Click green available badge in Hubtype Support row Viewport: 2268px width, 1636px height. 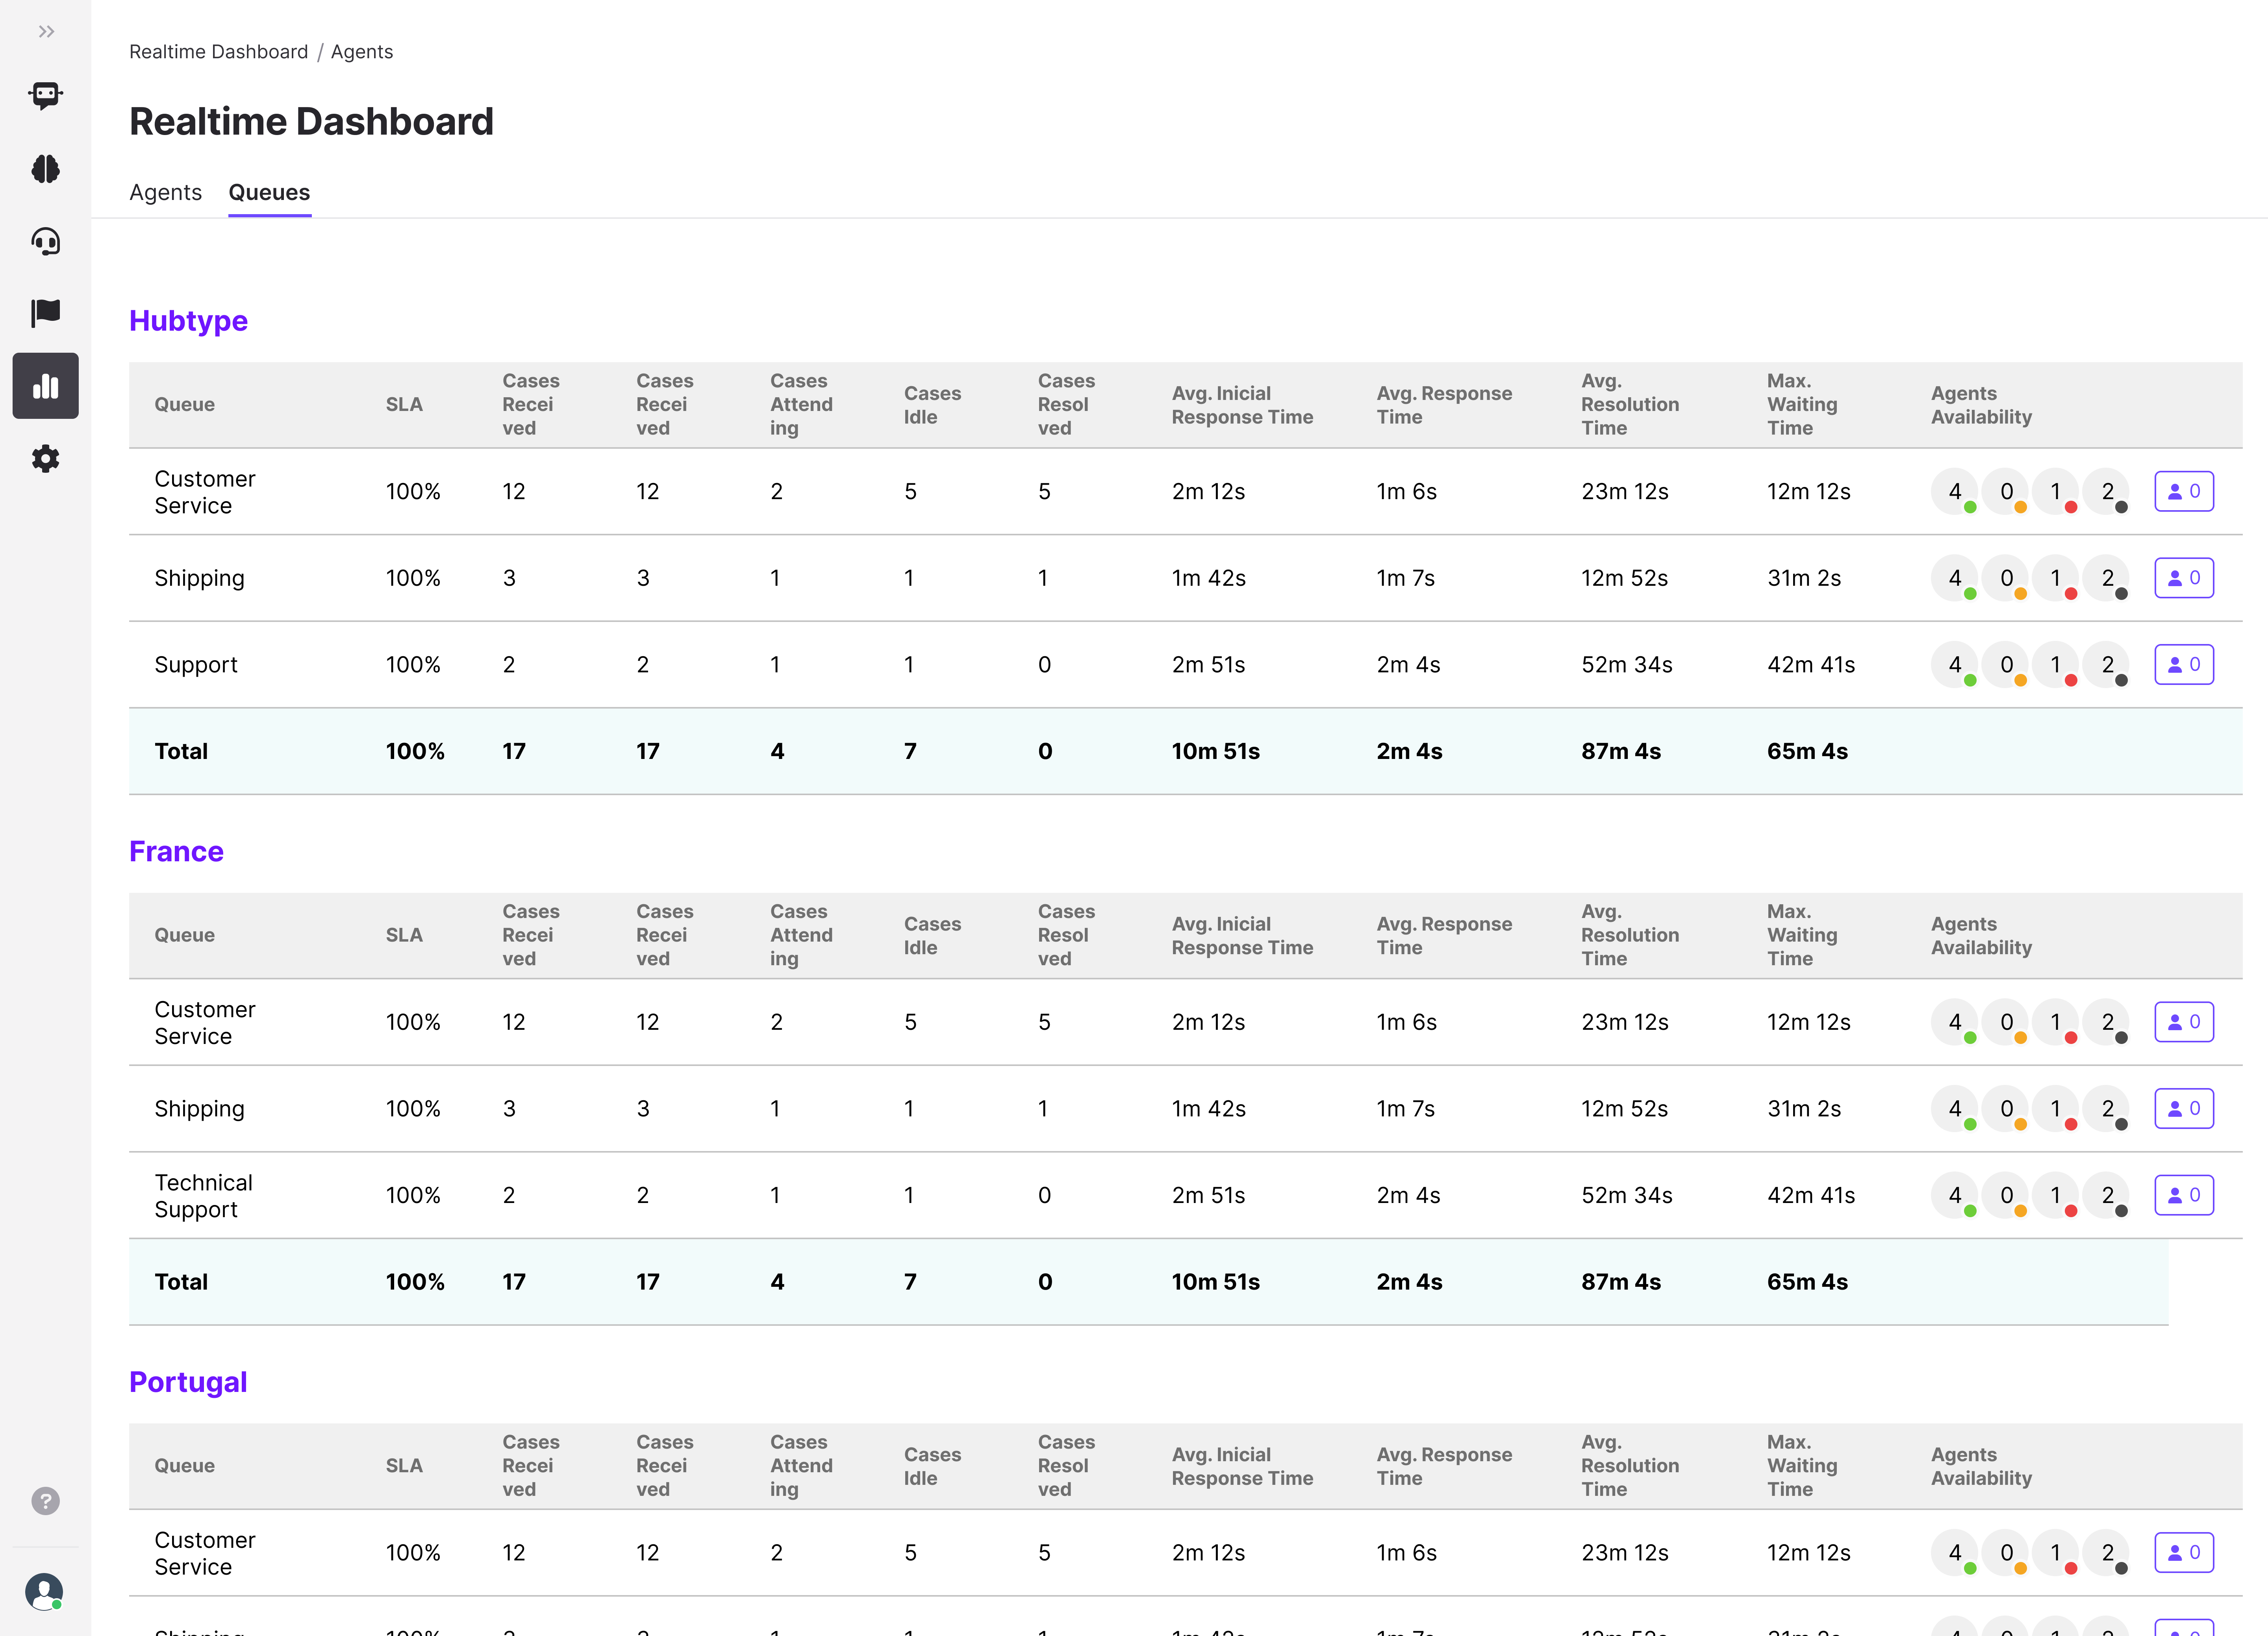1955,665
